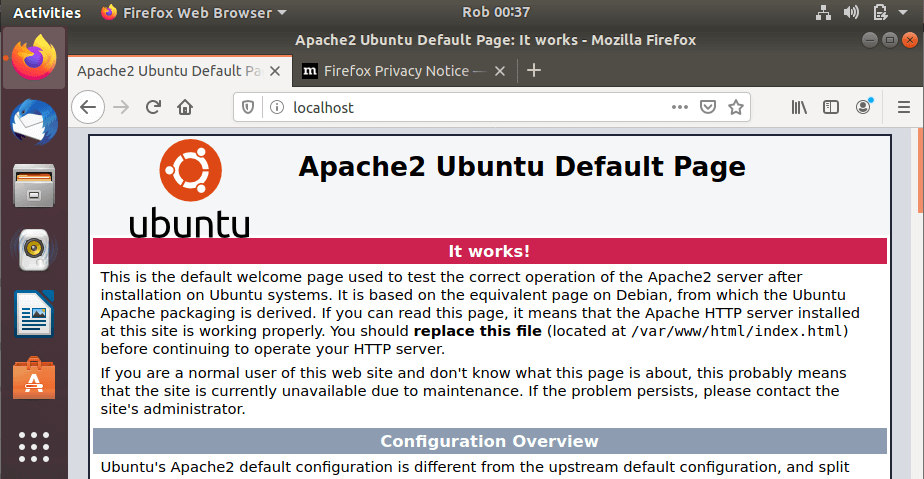924x479 pixels.
Task: Click the Configuration Overview heading
Action: coord(489,441)
